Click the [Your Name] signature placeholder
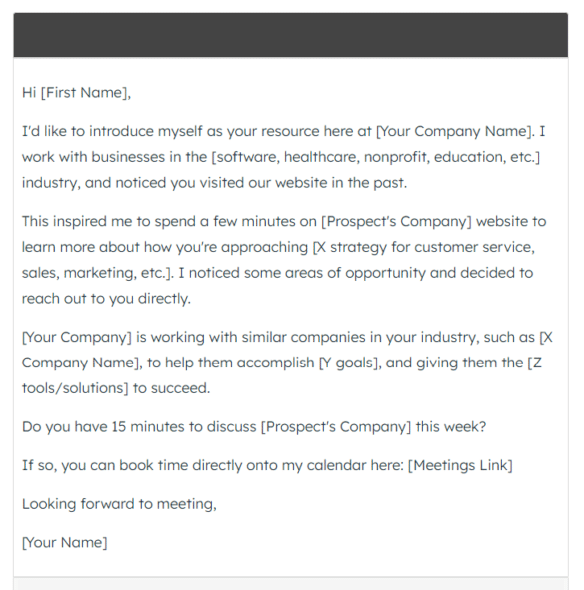Viewport: 584px width, 590px height. click(x=64, y=543)
